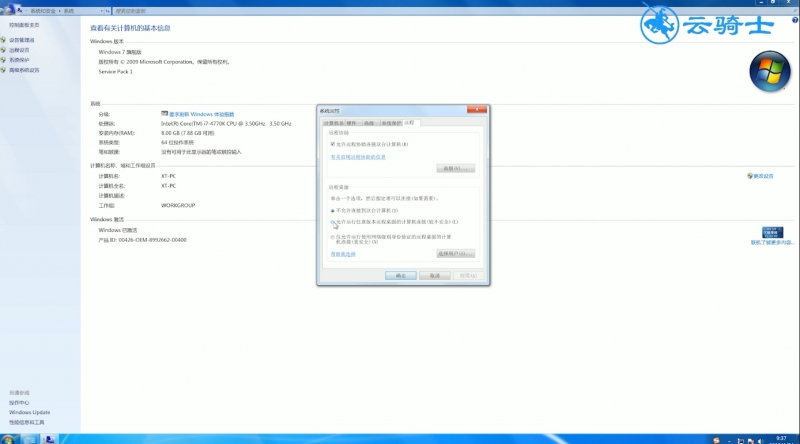Select 允许运行任意版本远程桌面 radio option

coord(333,222)
